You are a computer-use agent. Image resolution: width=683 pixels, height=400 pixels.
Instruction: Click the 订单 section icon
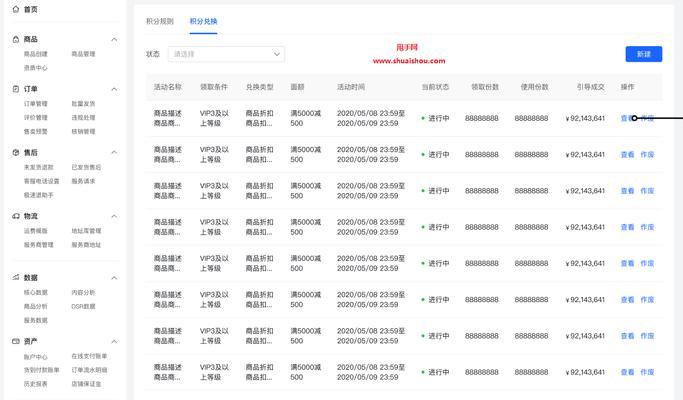pyautogui.click(x=16, y=89)
